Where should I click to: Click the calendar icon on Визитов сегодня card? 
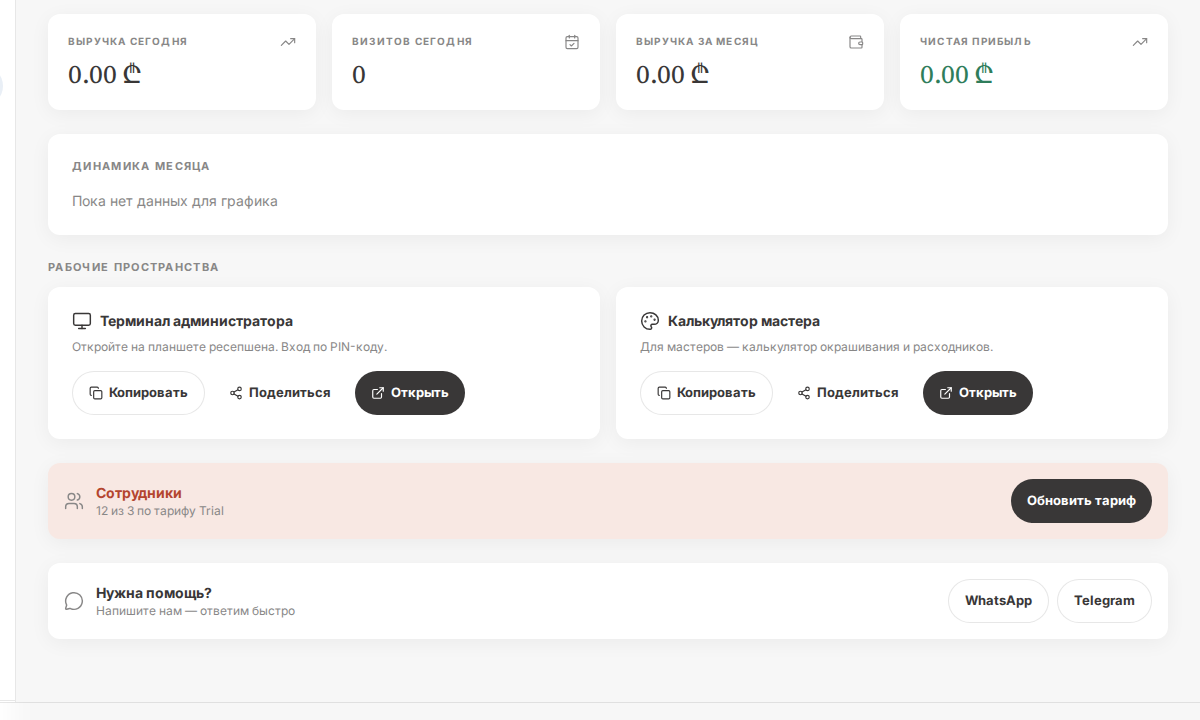[x=572, y=42]
